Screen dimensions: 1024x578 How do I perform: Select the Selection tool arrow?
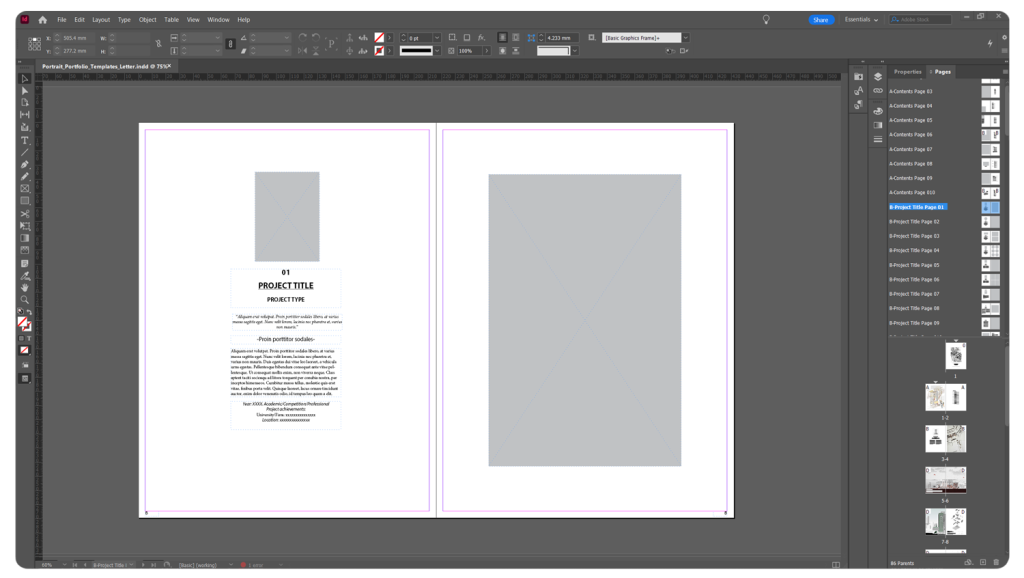pos(25,79)
